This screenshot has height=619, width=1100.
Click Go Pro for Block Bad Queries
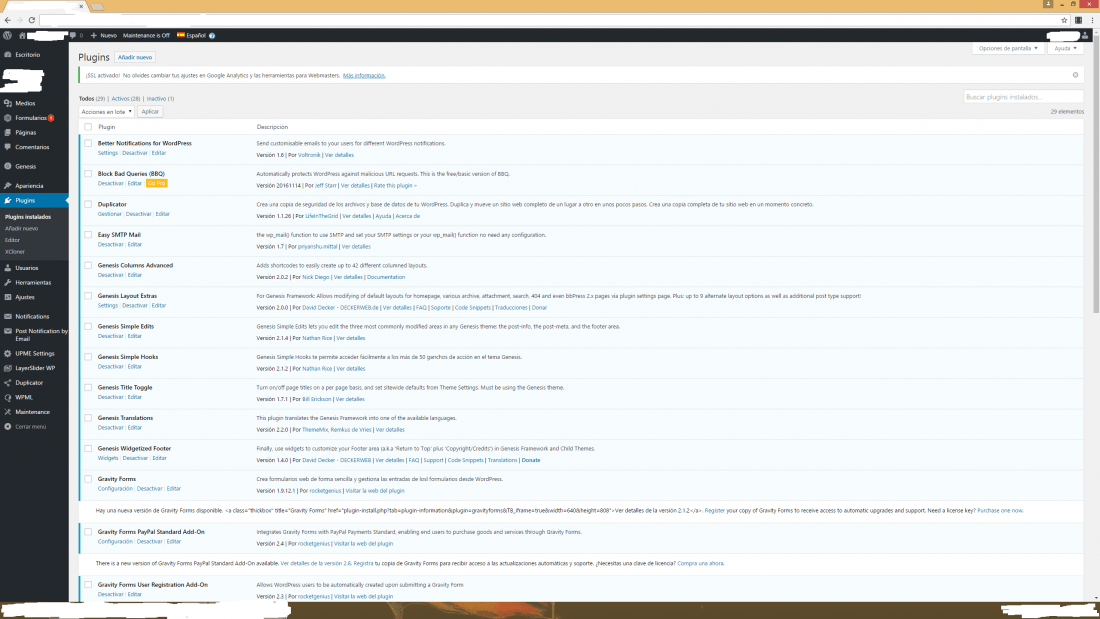pyautogui.click(x=156, y=183)
